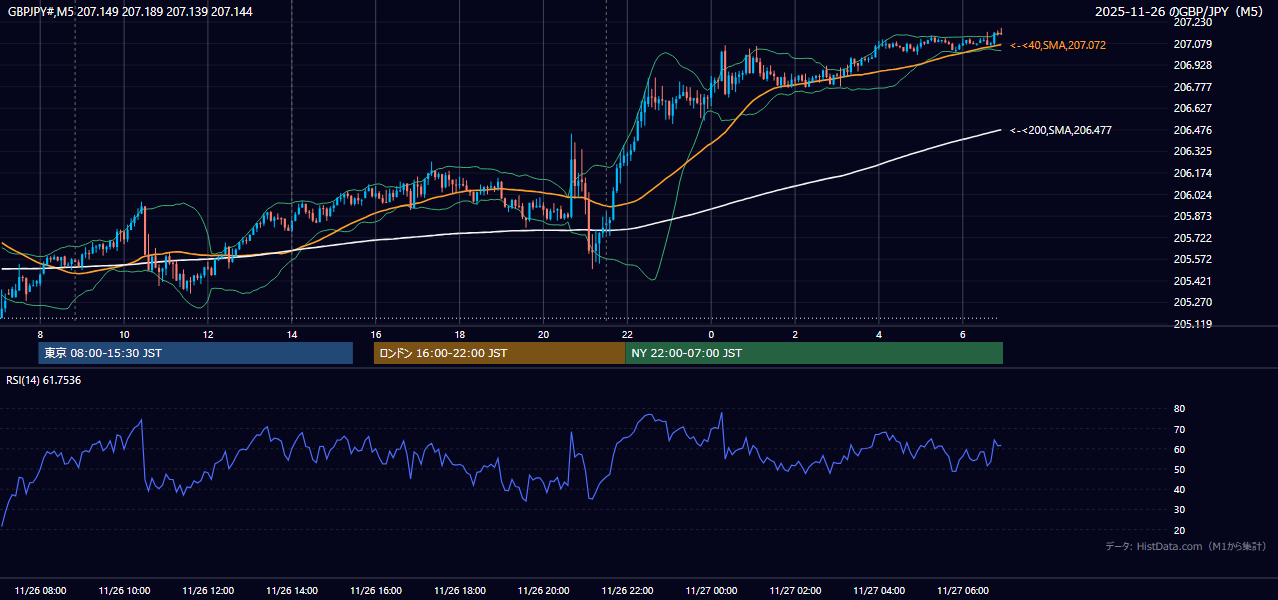
Task: Click price axis value 206.476
Action: (1192, 130)
